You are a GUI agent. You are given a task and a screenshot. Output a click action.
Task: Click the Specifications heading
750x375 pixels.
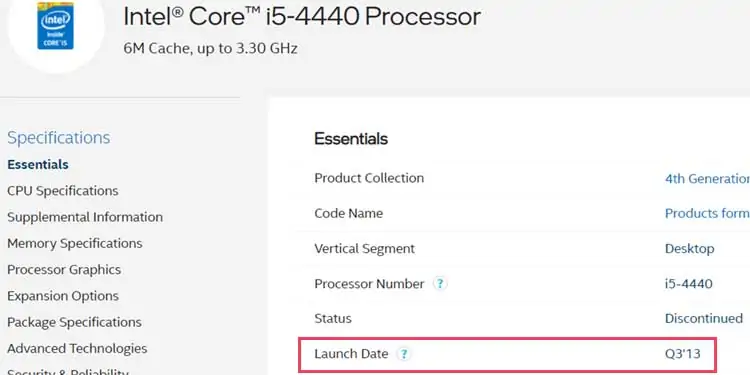(59, 138)
